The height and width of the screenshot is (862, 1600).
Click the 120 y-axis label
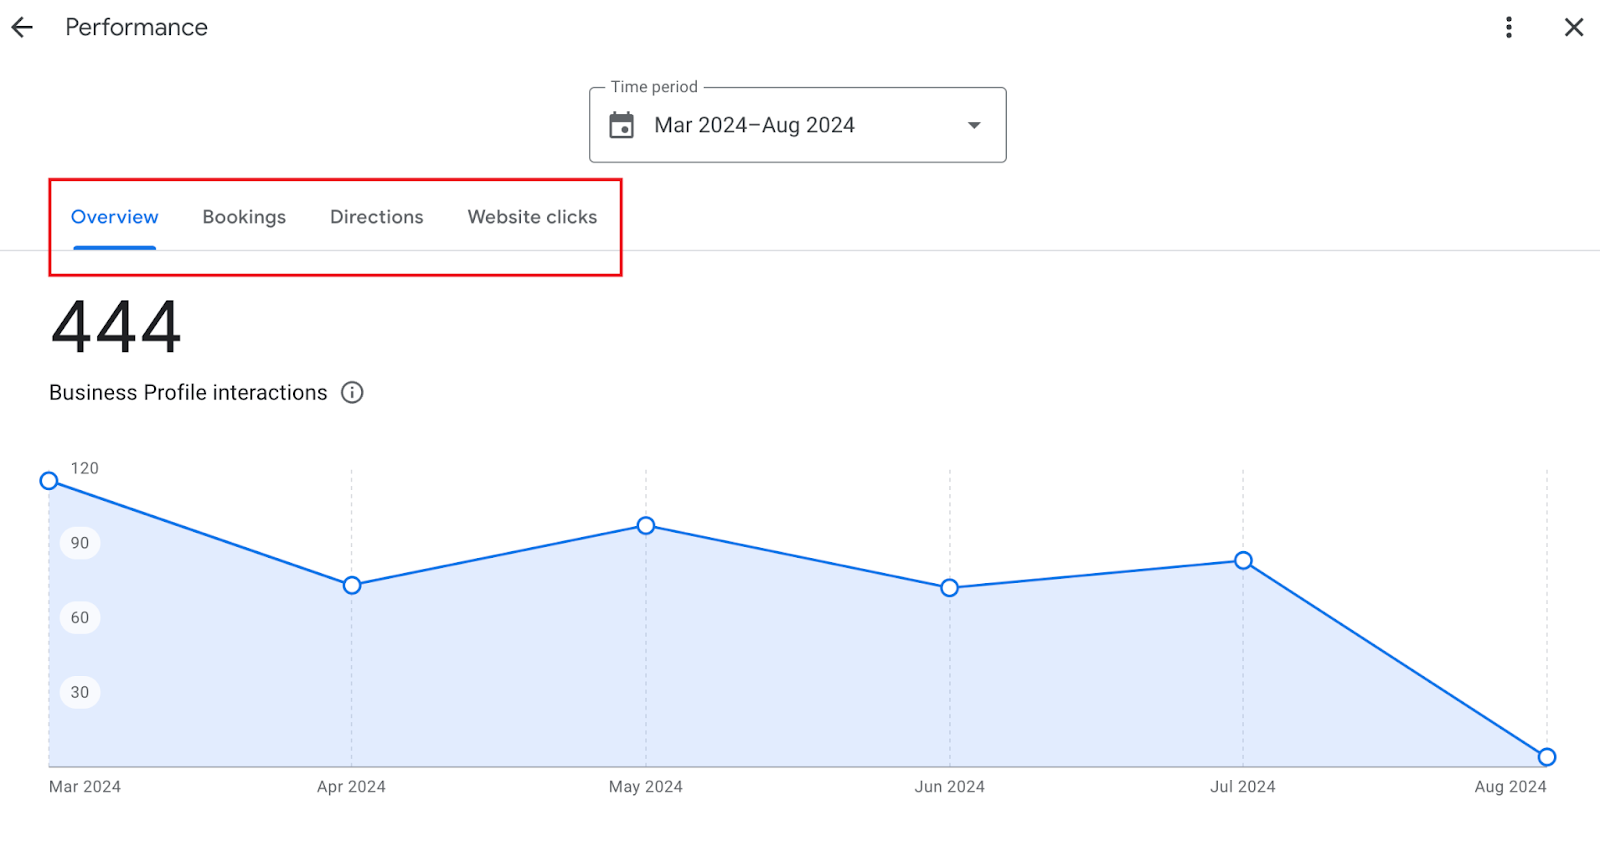(x=85, y=468)
